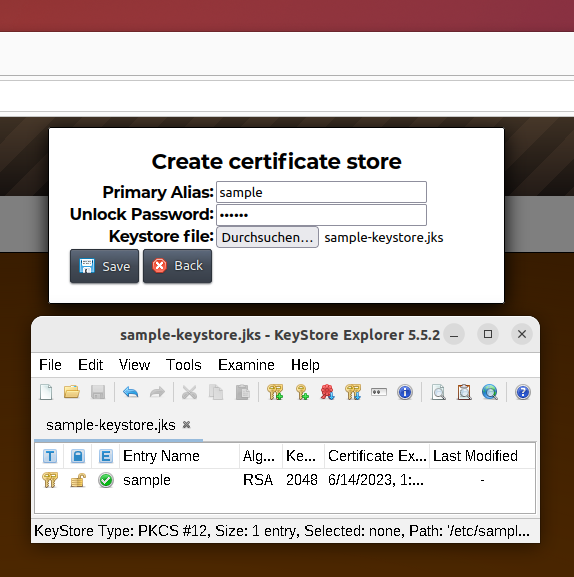Open Help with the question mark icon

click(x=522, y=392)
